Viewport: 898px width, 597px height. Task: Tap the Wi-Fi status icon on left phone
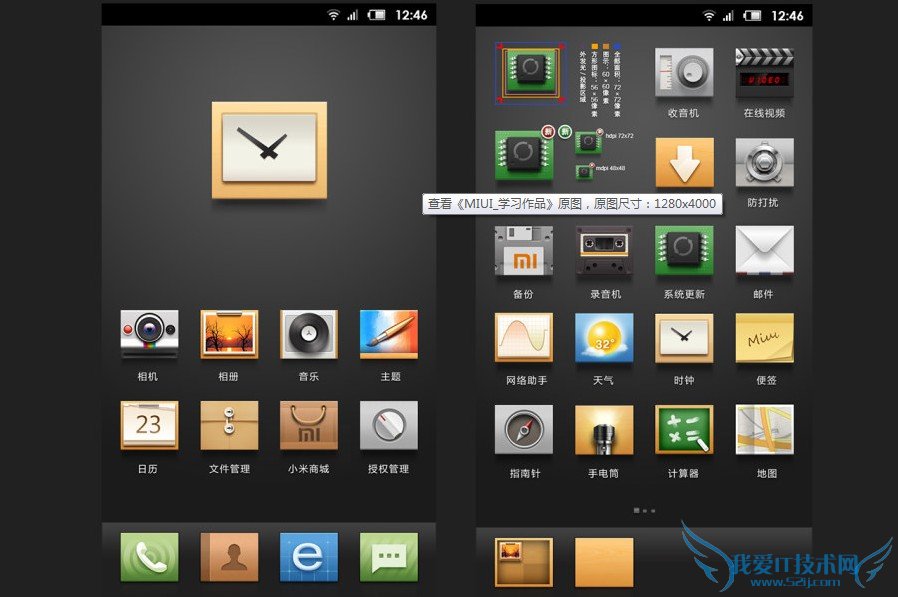pyautogui.click(x=333, y=15)
